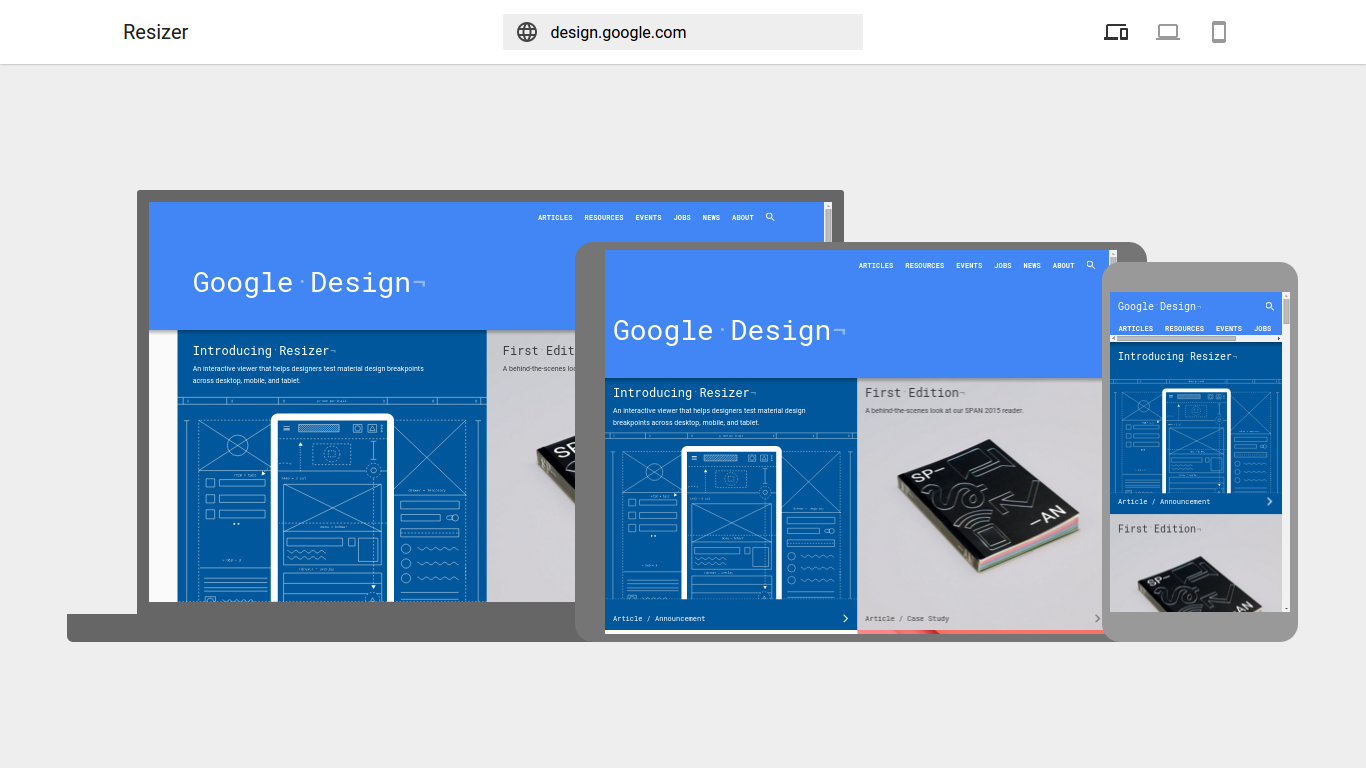Click the wireframe illustration in laptop preview
Screen dimensions: 1366x768
(332, 500)
